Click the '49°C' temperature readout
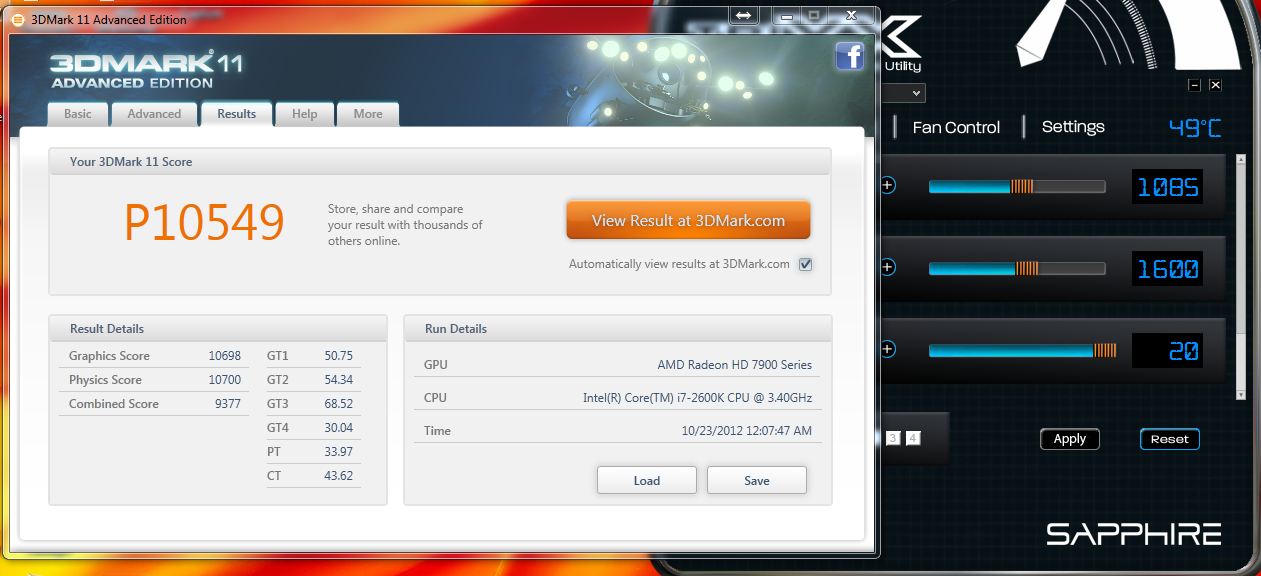This screenshot has width=1261, height=576. tap(1195, 128)
